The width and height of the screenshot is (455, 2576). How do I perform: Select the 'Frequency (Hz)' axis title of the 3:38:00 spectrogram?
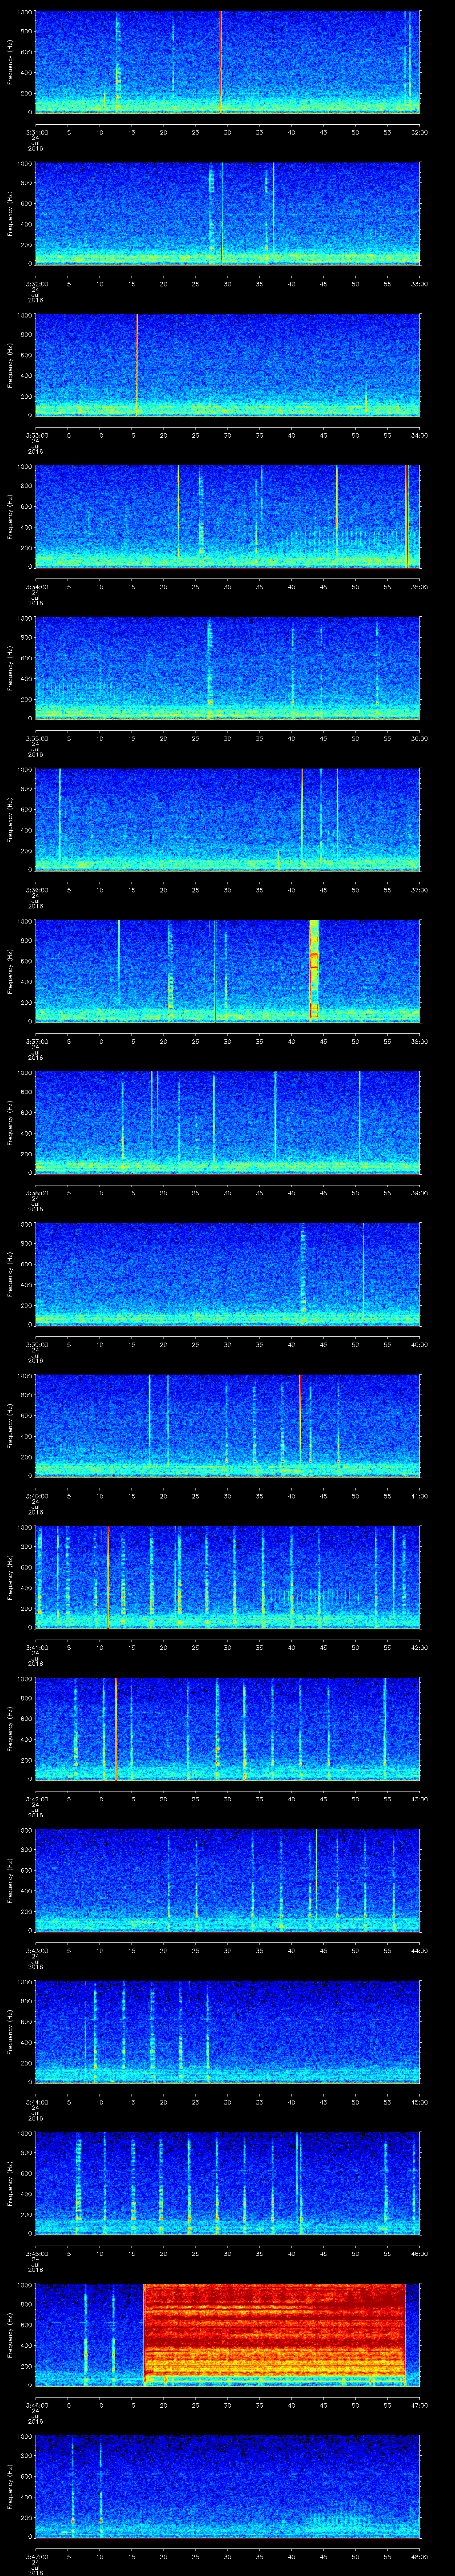click(x=10, y=1122)
